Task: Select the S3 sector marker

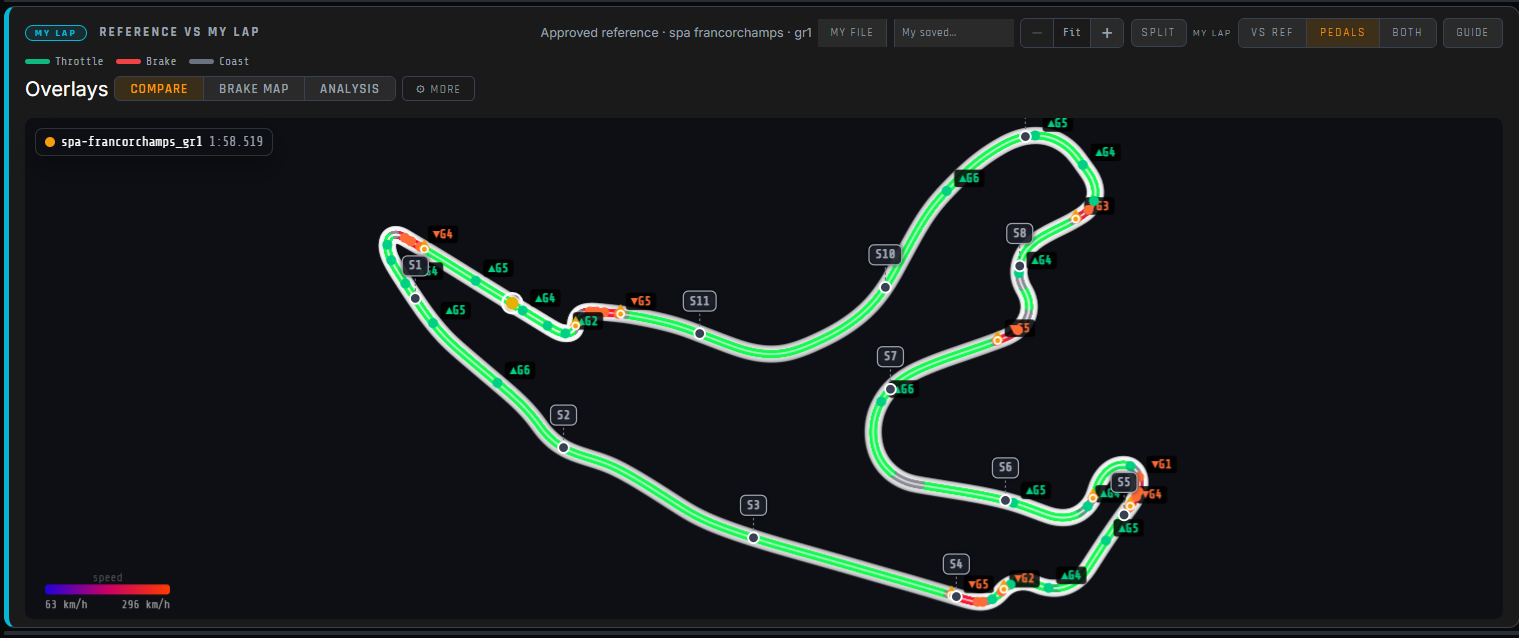Action: click(753, 505)
